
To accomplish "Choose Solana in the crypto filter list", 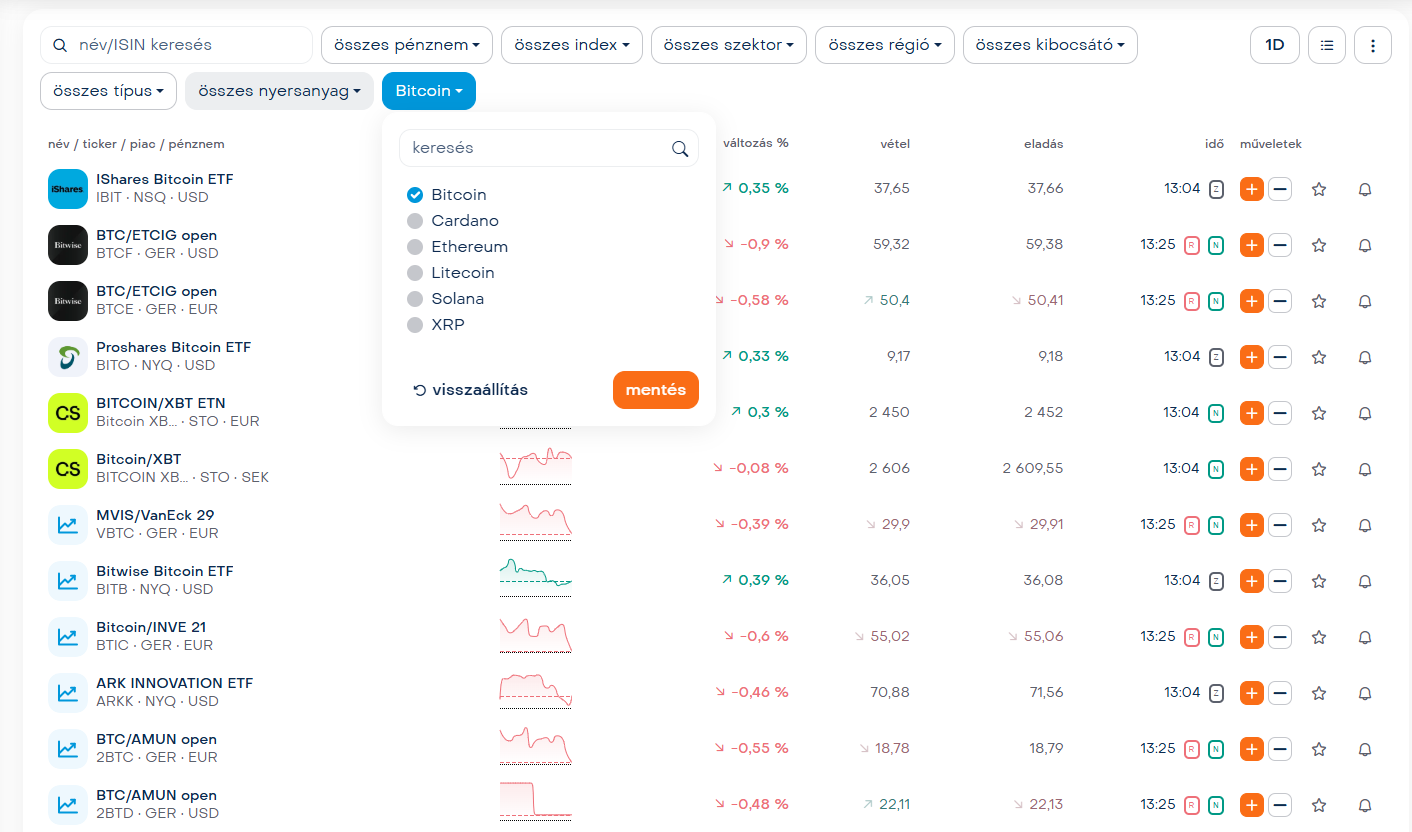I will click(415, 299).
